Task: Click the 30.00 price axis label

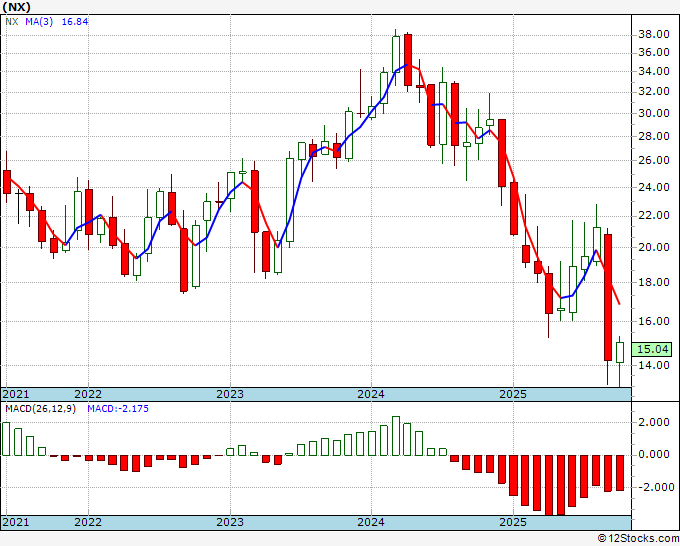Action: (654, 113)
